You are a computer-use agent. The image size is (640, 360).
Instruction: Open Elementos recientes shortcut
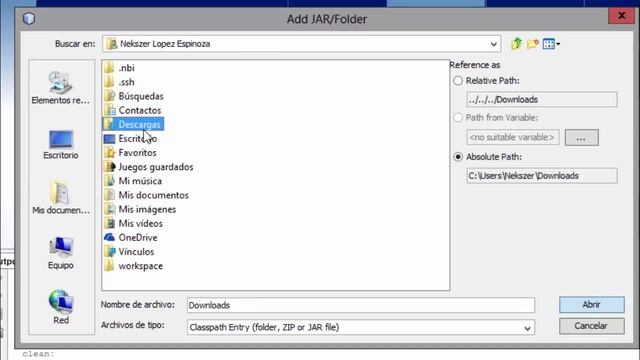pyautogui.click(x=60, y=87)
